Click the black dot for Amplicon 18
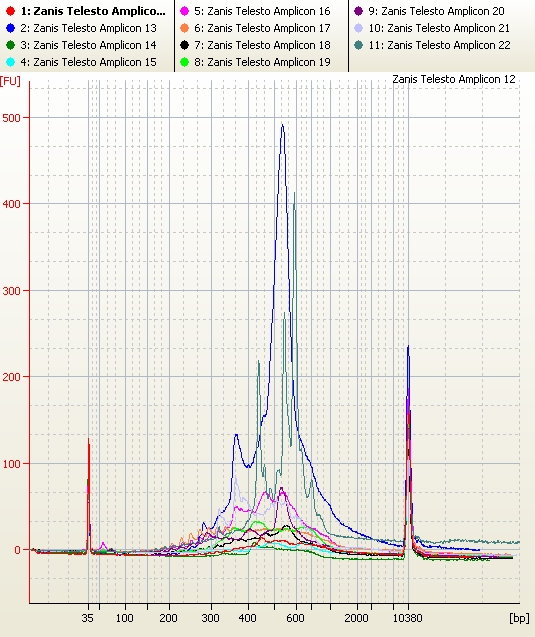 pyautogui.click(x=184, y=45)
